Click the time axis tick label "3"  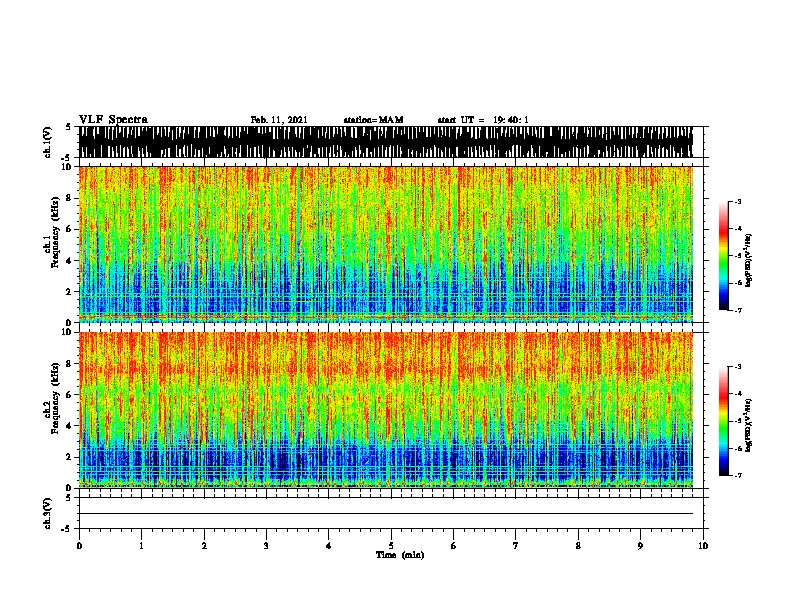[x=266, y=546]
